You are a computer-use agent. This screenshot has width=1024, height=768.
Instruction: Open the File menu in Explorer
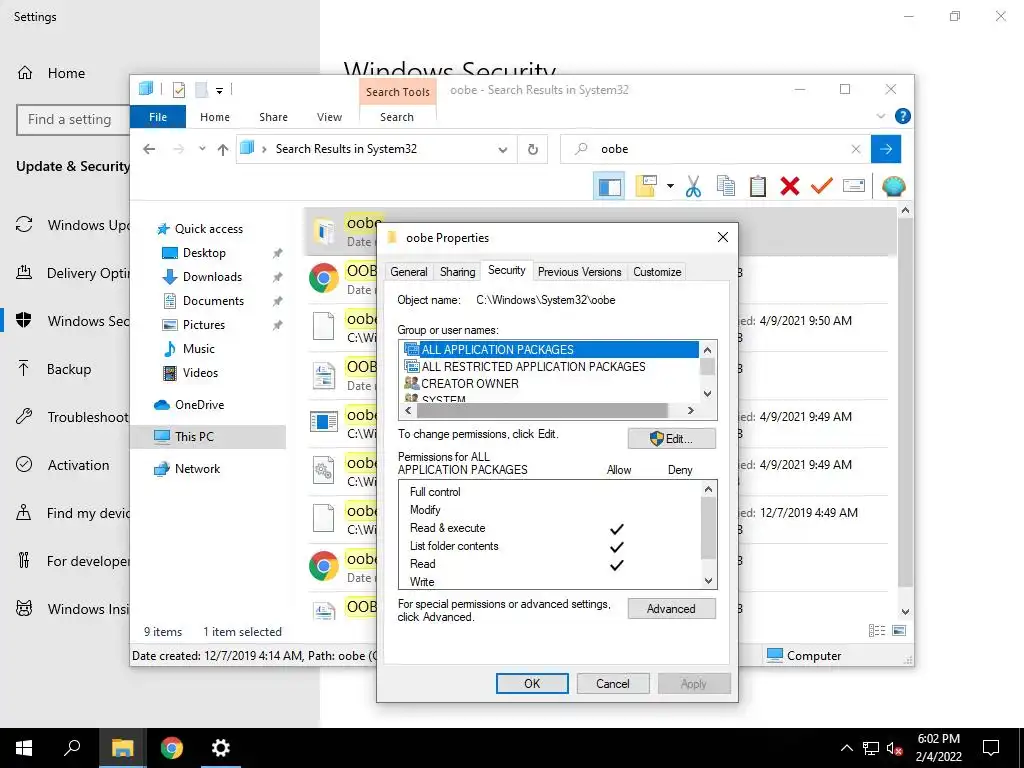click(158, 117)
